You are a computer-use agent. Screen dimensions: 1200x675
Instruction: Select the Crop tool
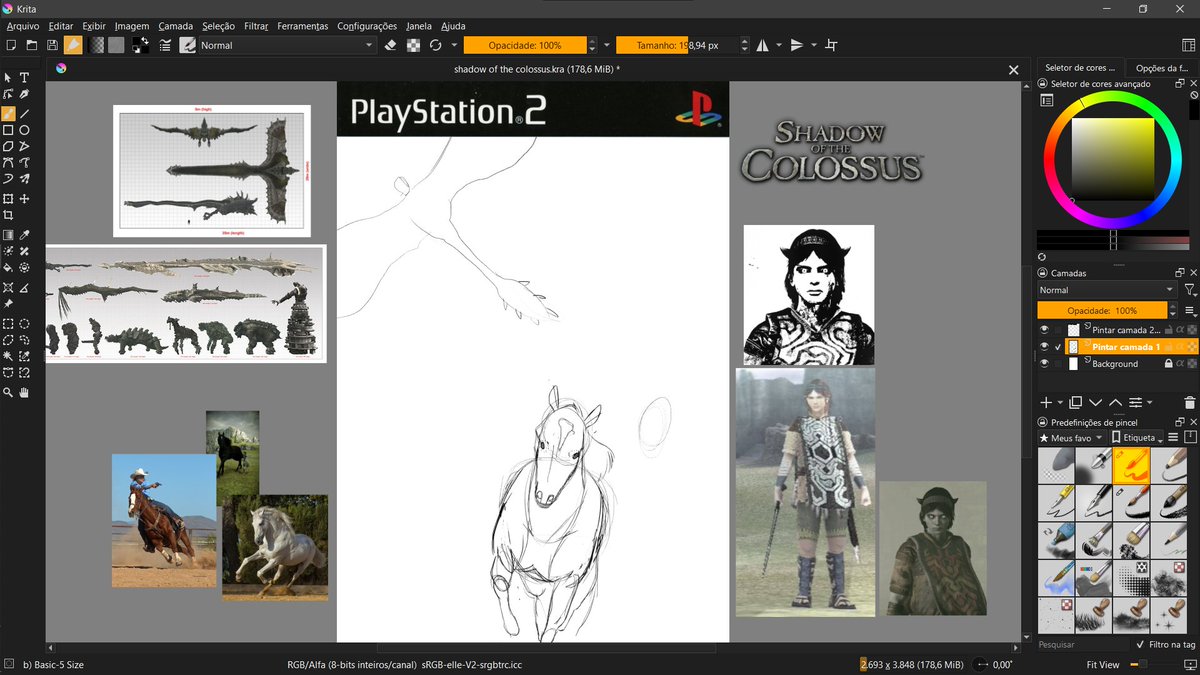pyautogui.click(x=8, y=216)
